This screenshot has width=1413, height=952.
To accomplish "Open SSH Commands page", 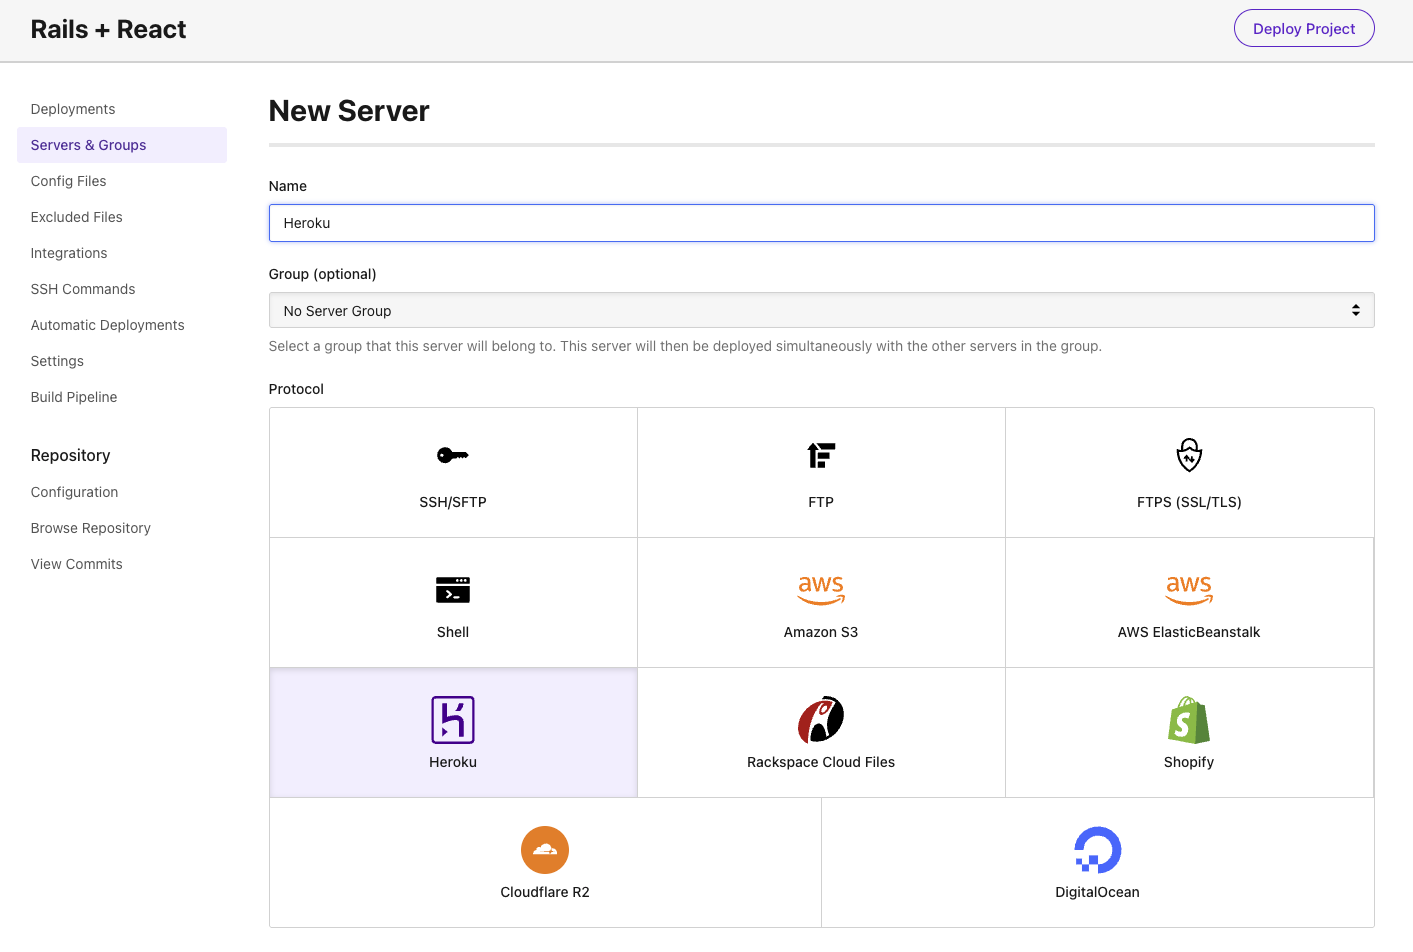I will [83, 289].
